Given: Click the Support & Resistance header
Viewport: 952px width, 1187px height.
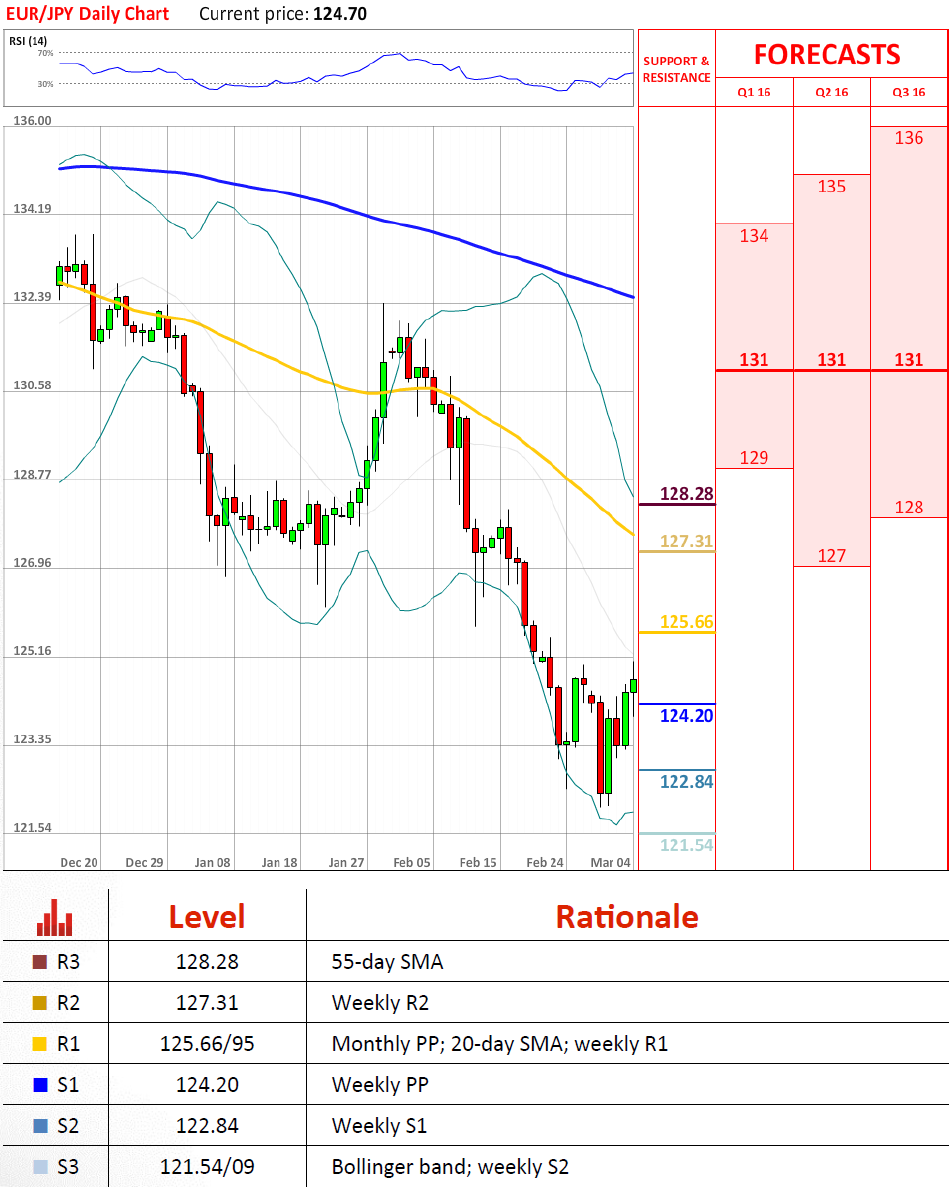Looking at the screenshot, I should [x=676, y=69].
